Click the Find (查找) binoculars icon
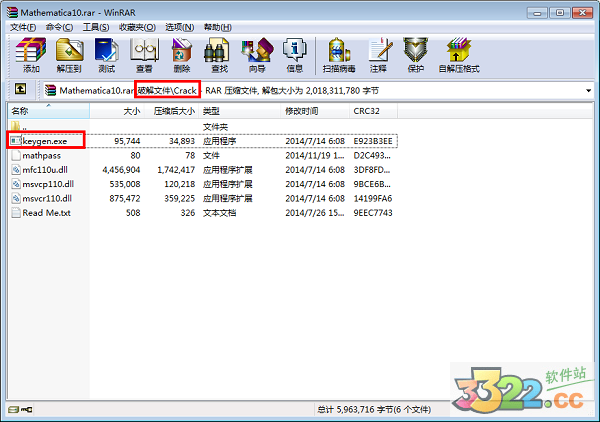The height and width of the screenshot is (422, 600). [x=217, y=50]
